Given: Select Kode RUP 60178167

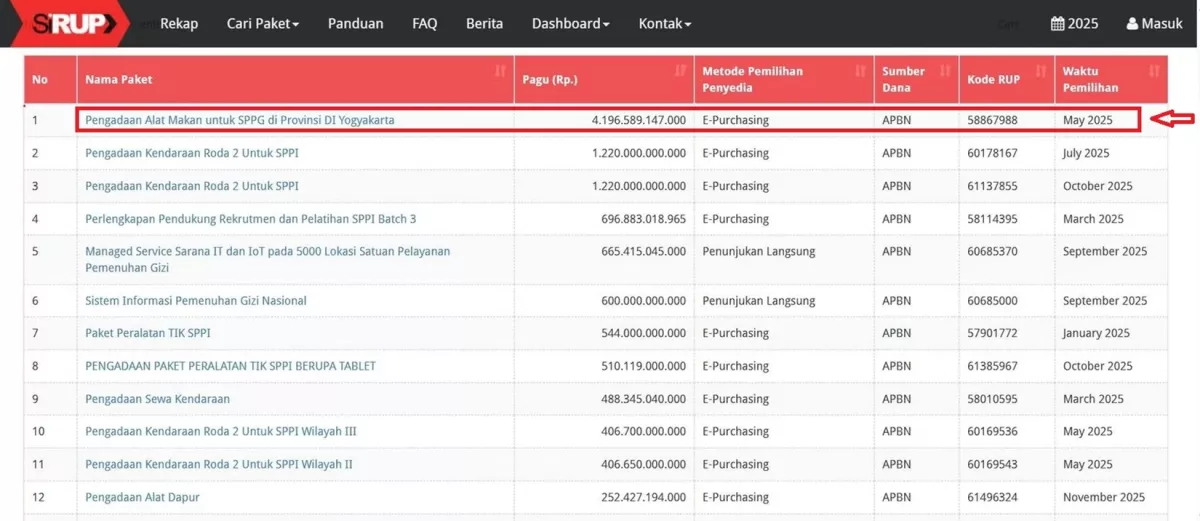Looking at the screenshot, I should click(992, 153).
